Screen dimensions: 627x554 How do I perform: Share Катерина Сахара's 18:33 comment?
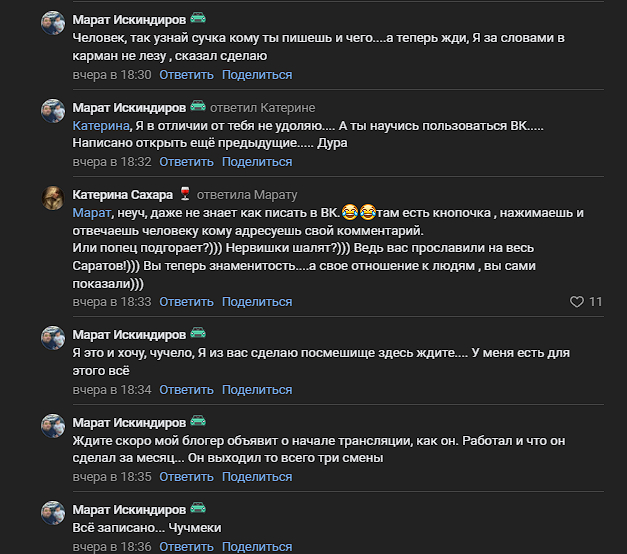(257, 301)
